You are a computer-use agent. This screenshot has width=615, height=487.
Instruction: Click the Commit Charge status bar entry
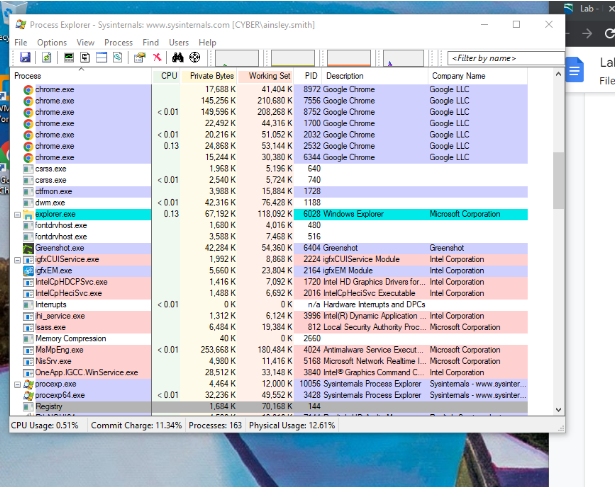(136, 425)
